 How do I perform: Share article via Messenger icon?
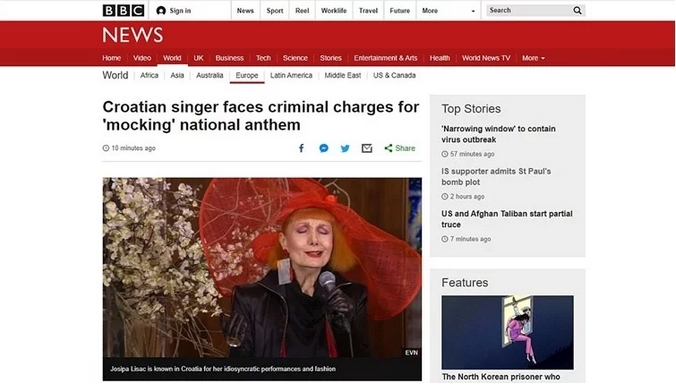point(323,148)
